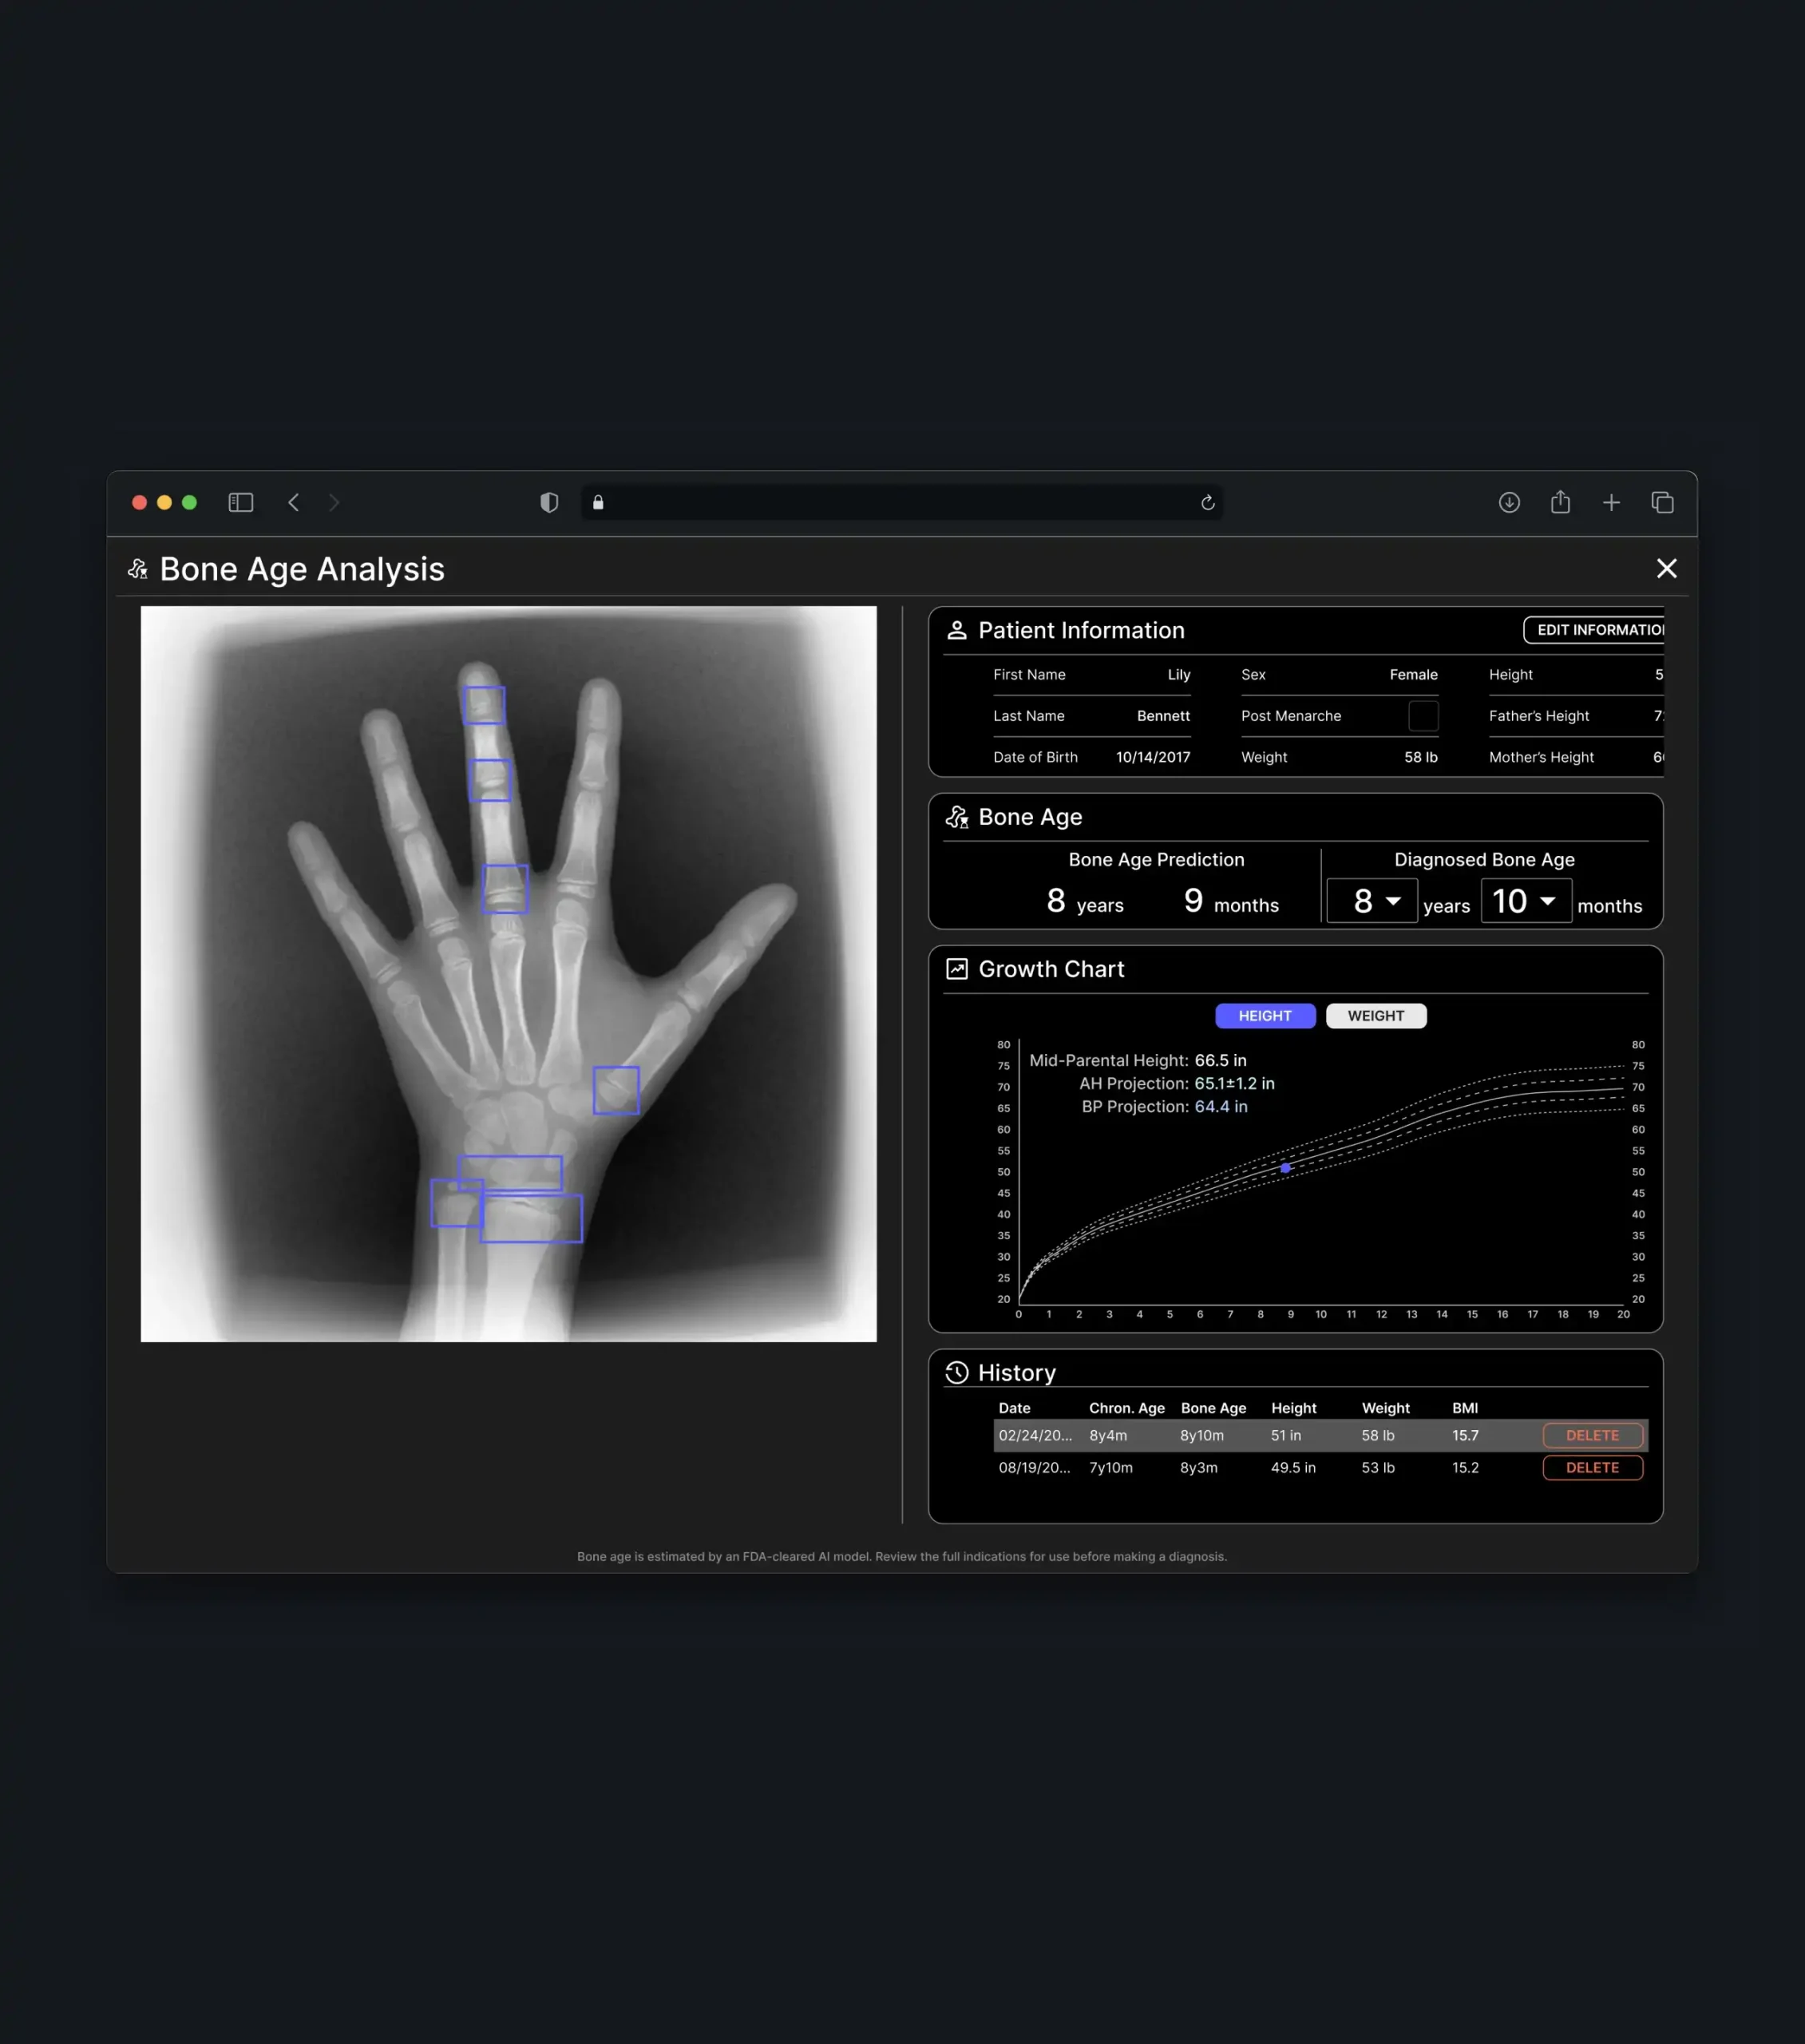Click the yellow minimize window dot
Screen dimensions: 1805x2044
(x=164, y=502)
